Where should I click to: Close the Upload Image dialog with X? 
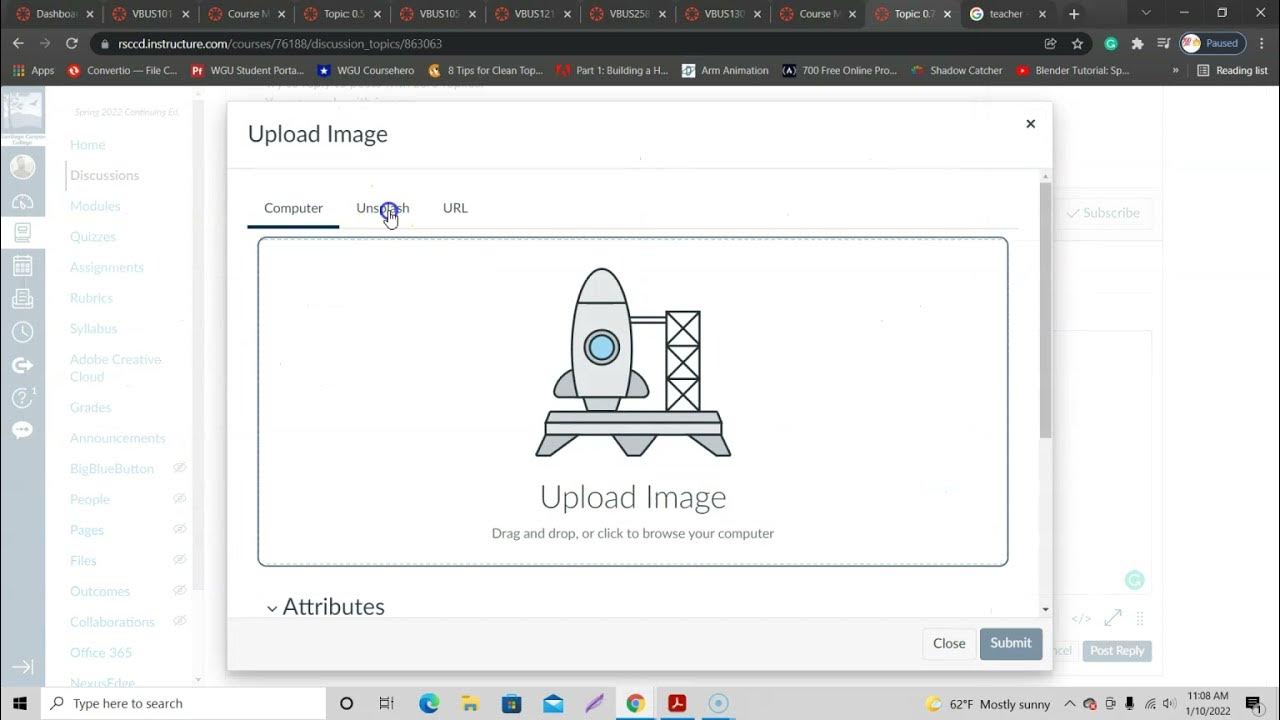coord(1030,124)
